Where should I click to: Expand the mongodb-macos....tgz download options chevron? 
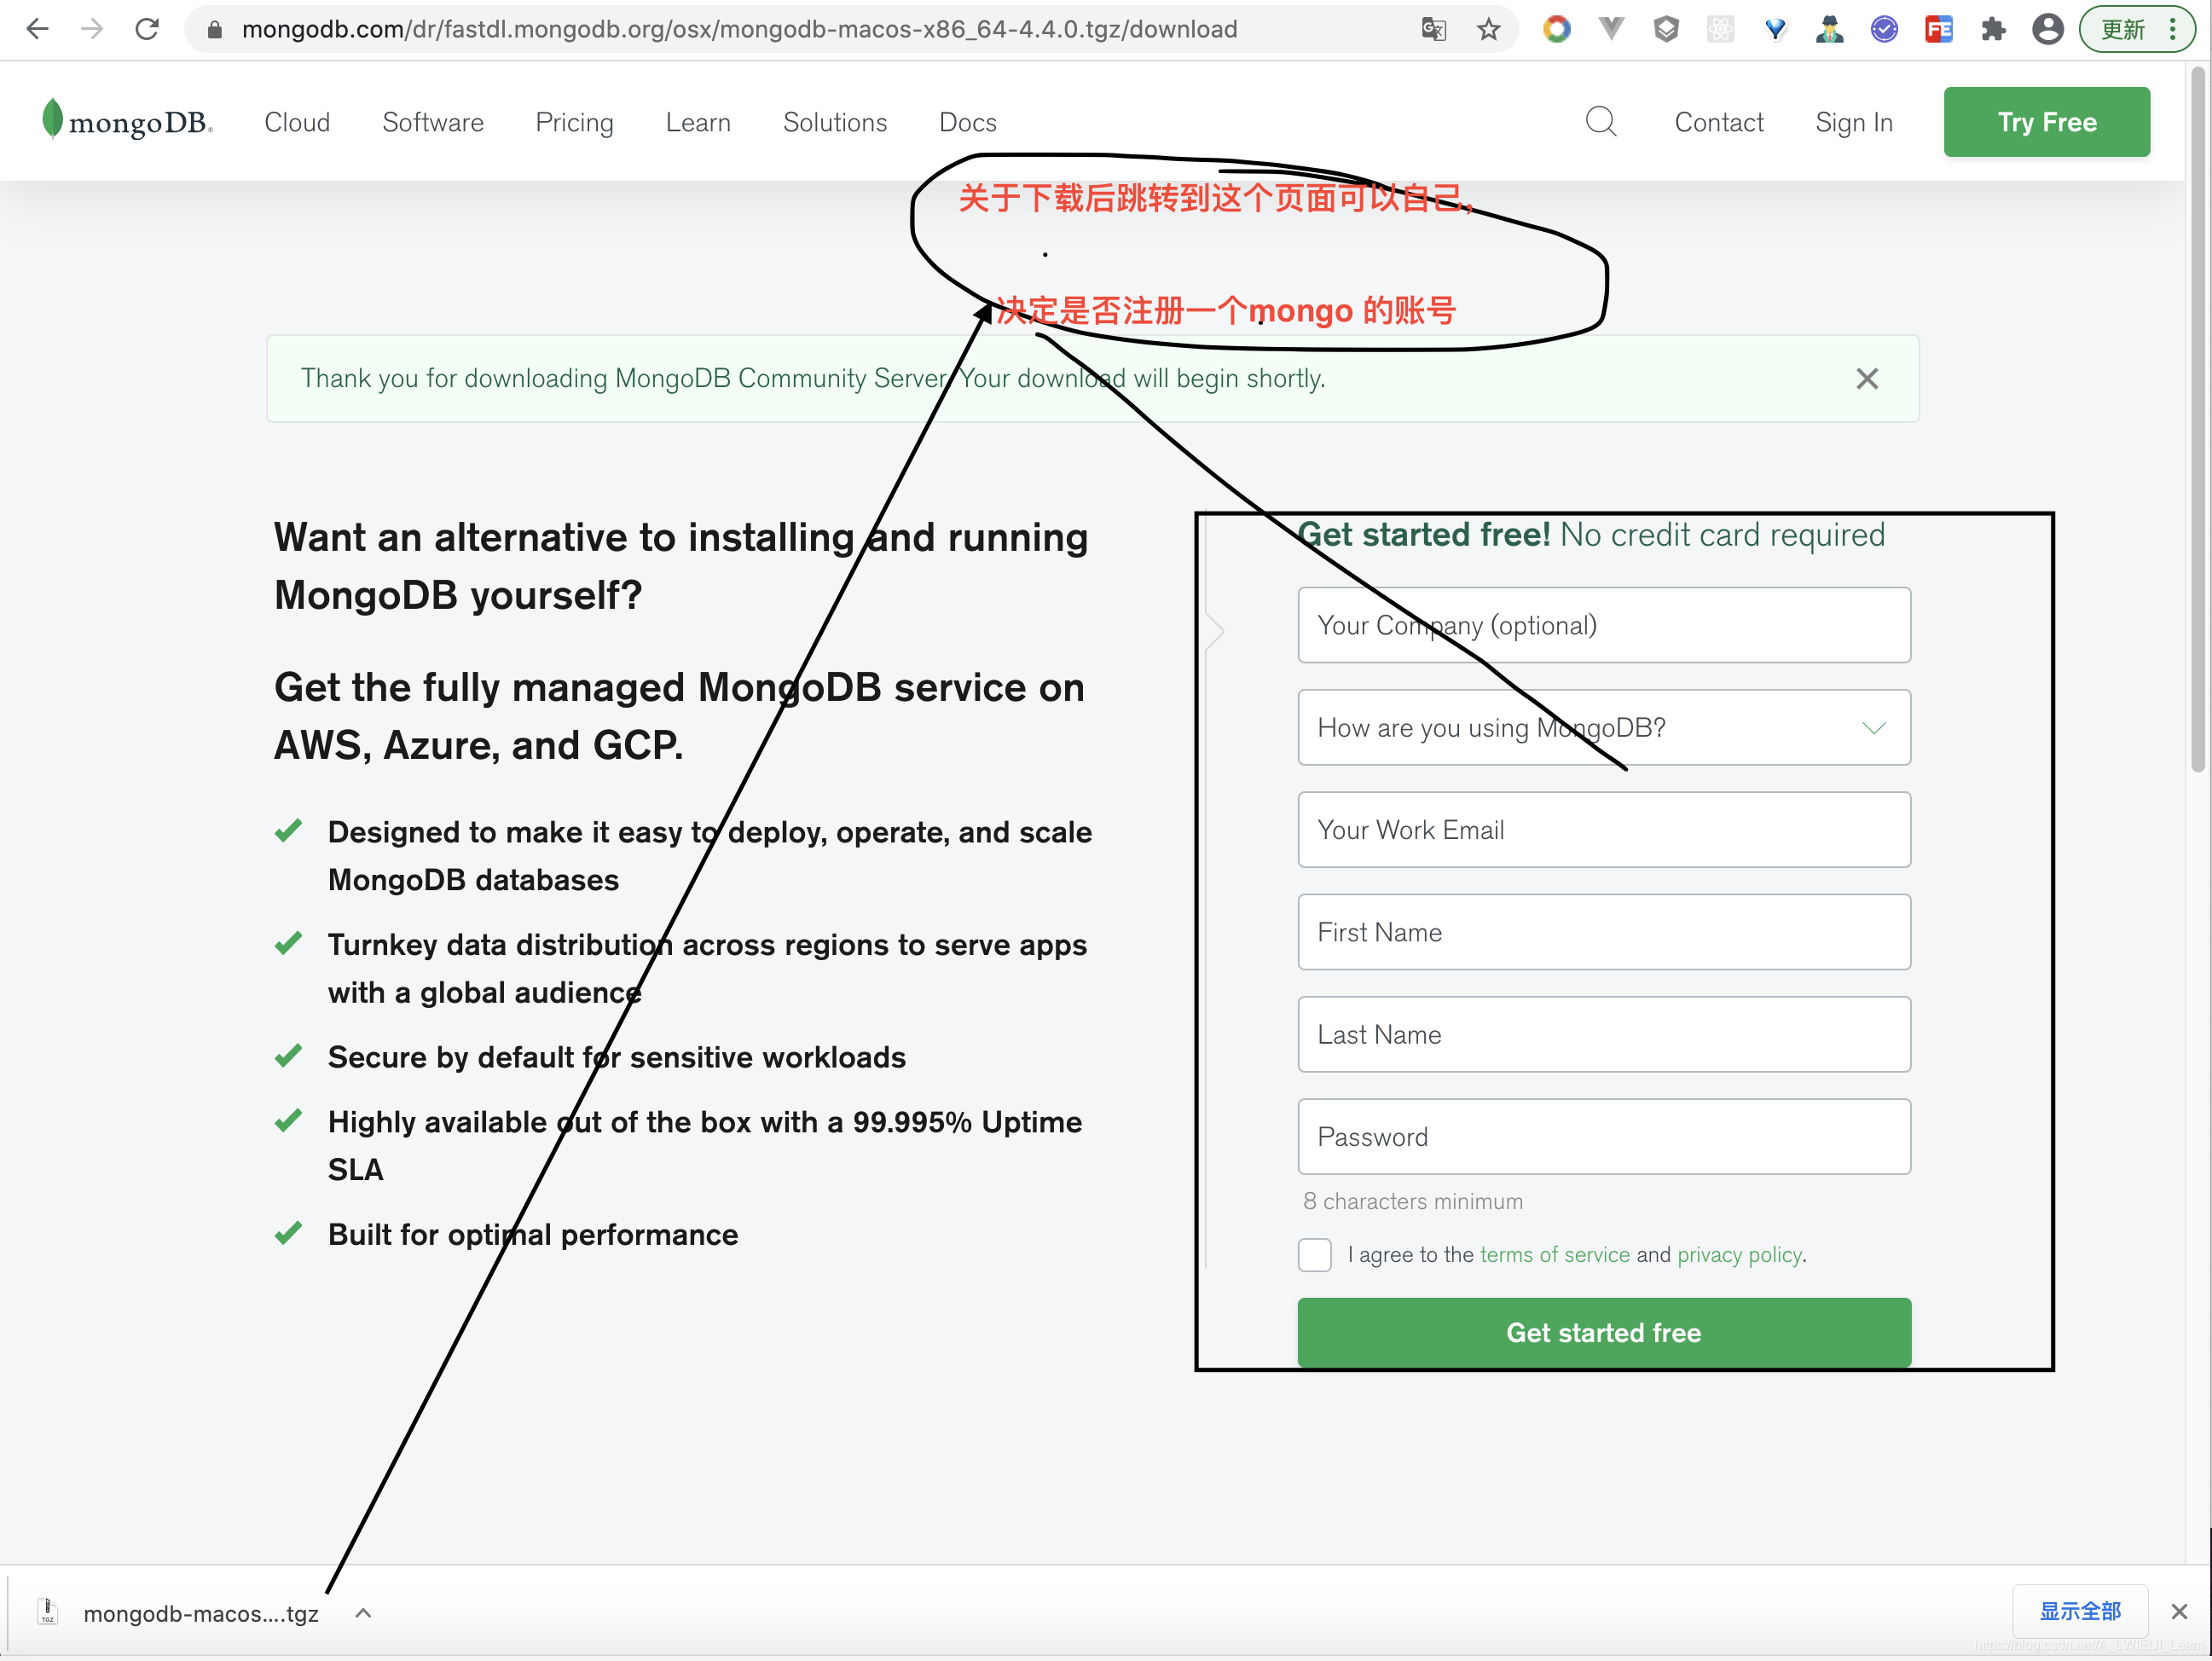click(x=363, y=1613)
